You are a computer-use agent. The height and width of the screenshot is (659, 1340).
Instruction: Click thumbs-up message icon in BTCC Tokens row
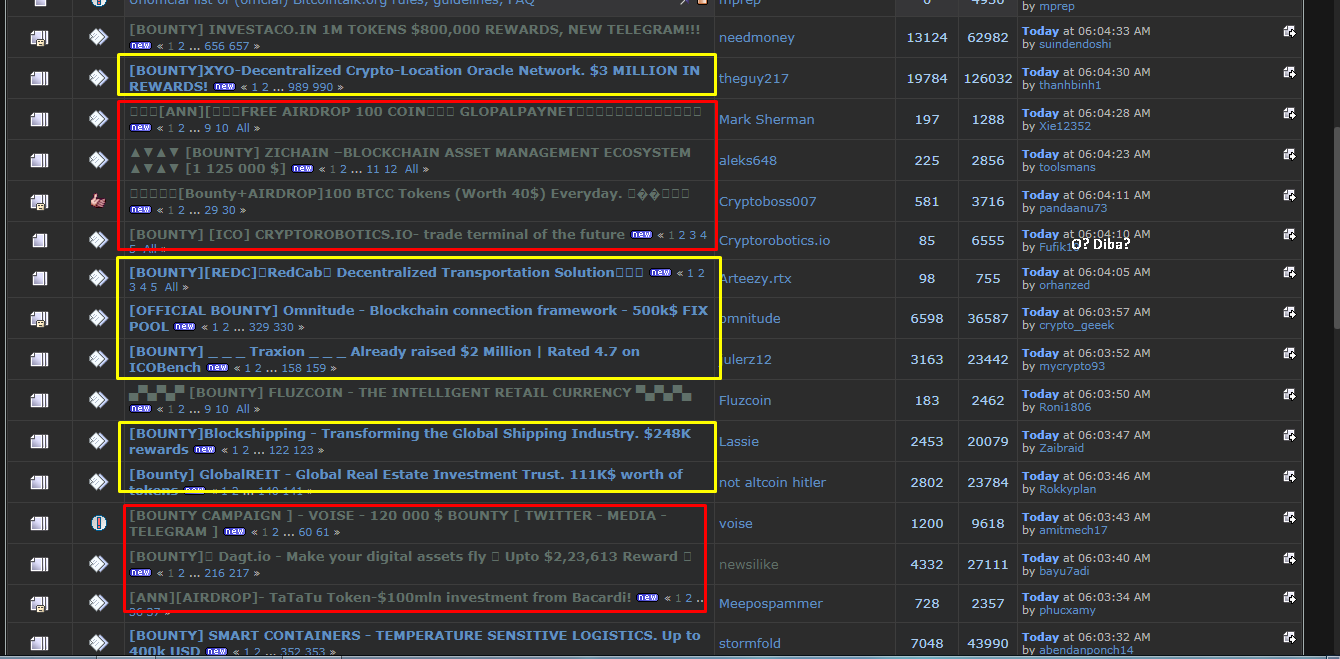coord(98,201)
